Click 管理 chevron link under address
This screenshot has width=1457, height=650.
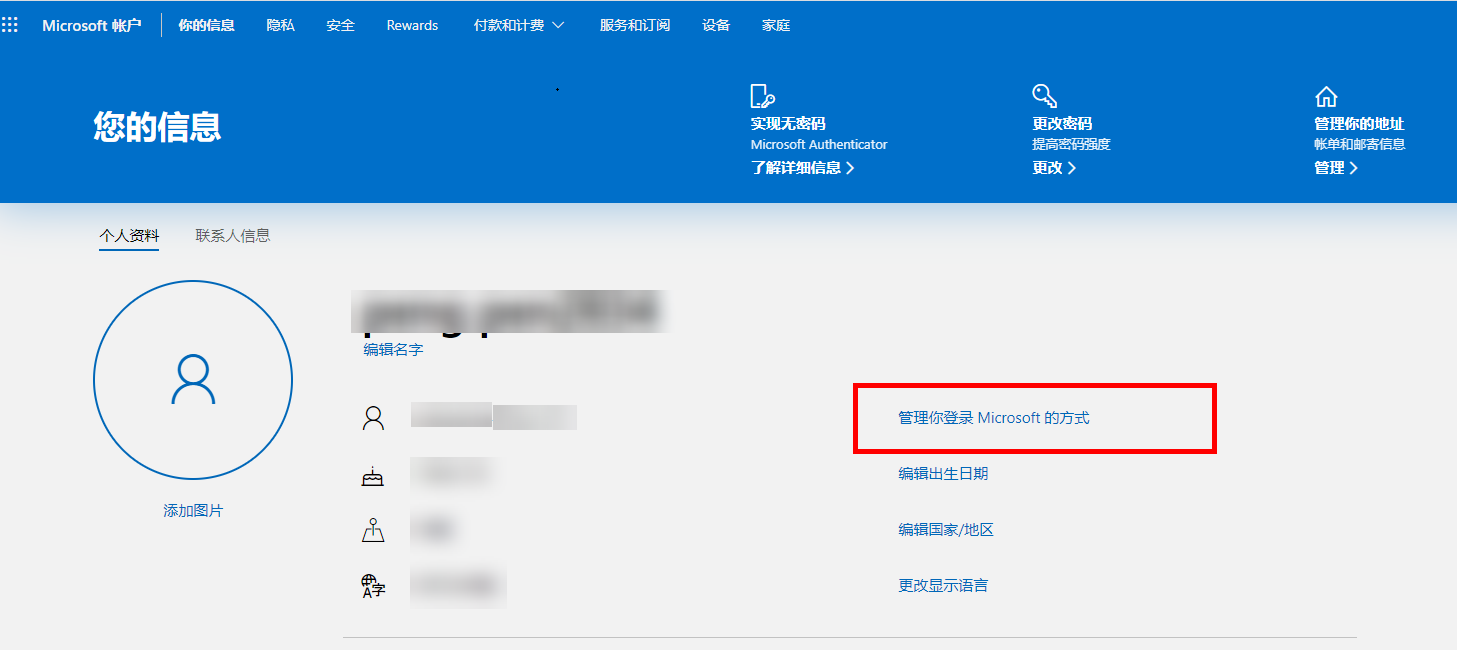(1336, 168)
